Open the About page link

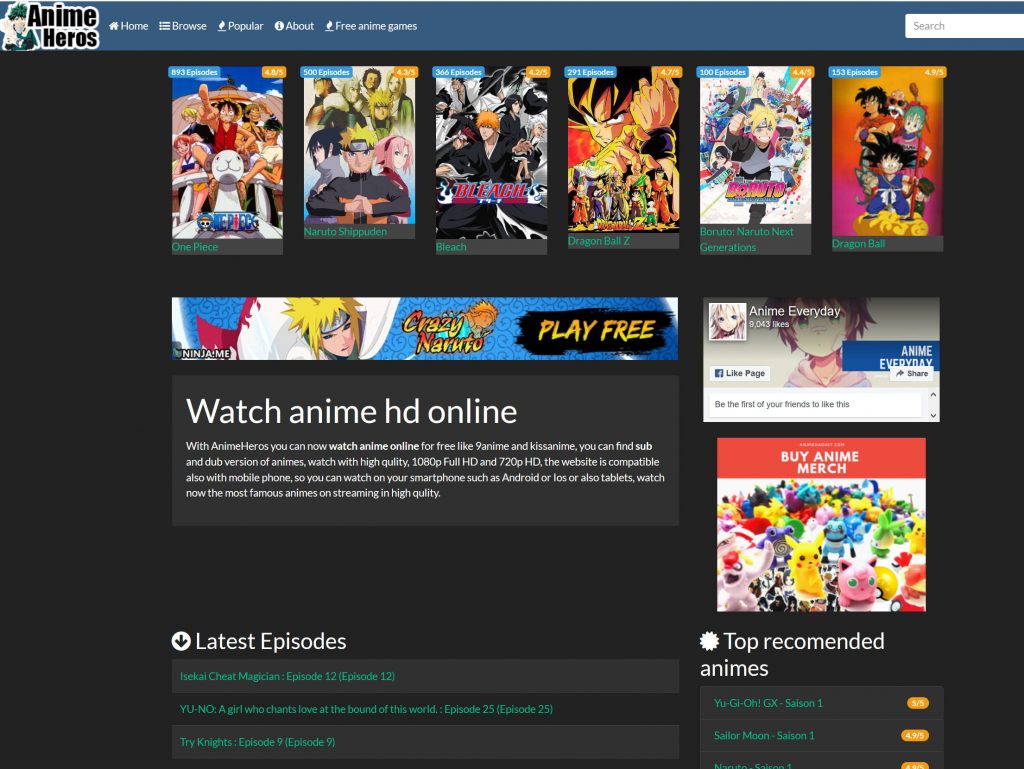click(x=294, y=26)
